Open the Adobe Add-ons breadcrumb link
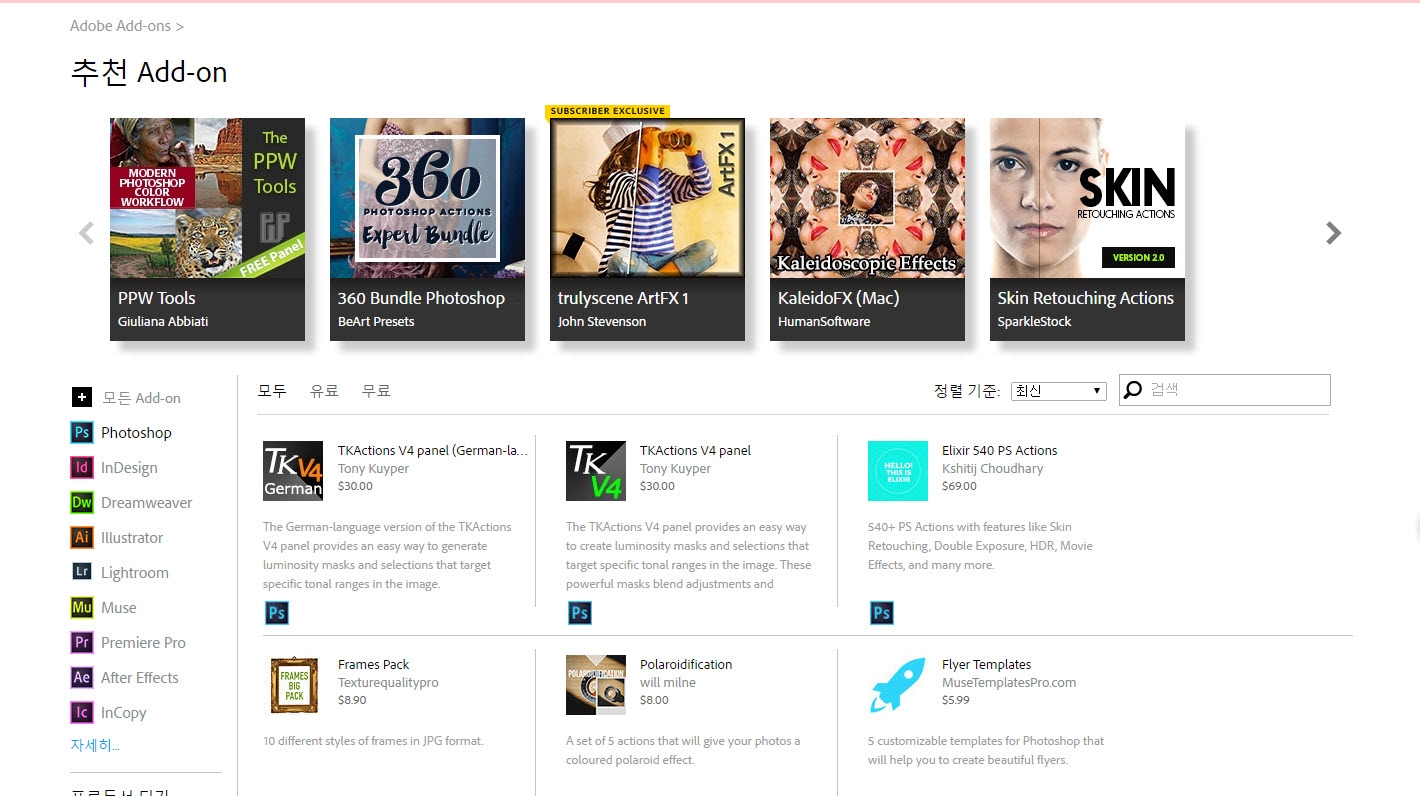This screenshot has height=796, width=1420. click(x=120, y=25)
